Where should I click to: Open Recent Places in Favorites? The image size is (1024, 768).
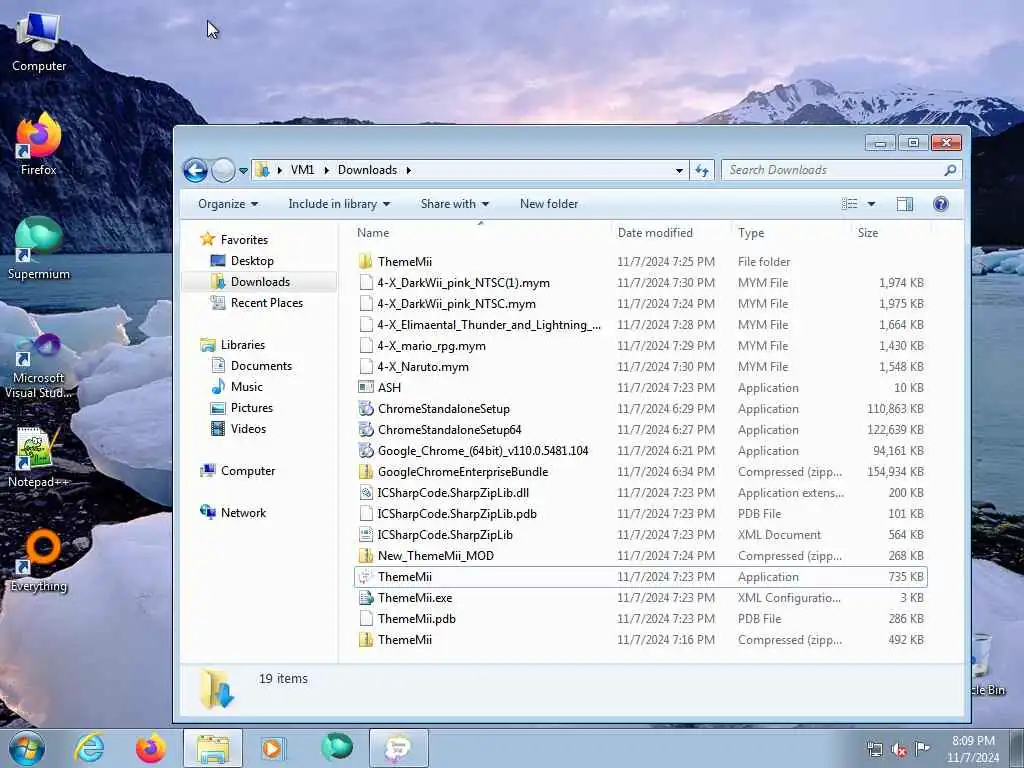[x=266, y=303]
